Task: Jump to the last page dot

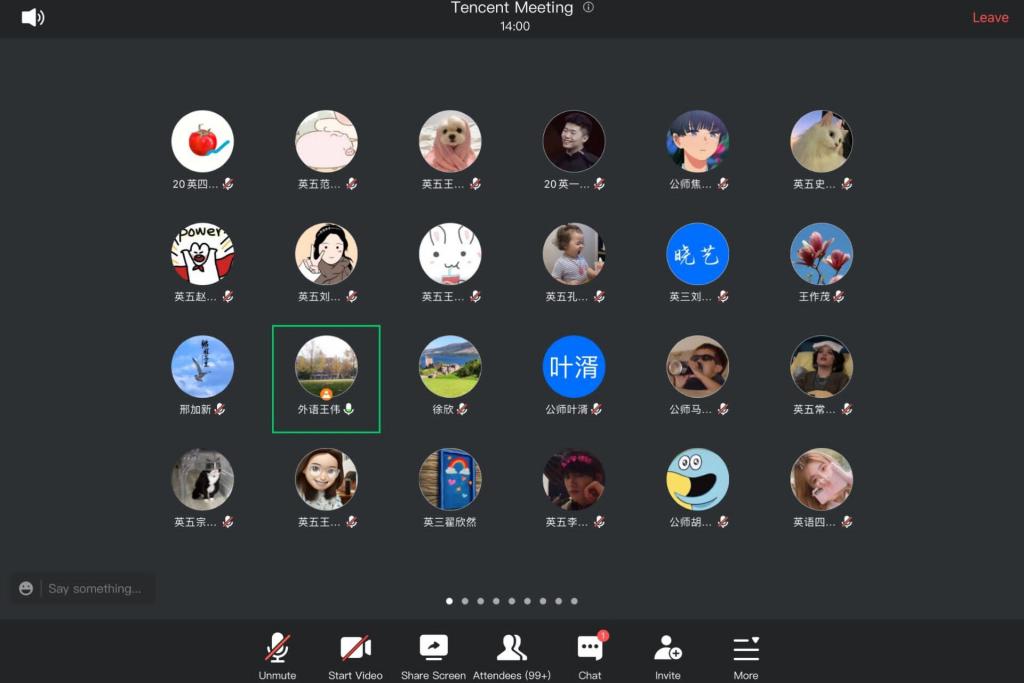Action: pyautogui.click(x=574, y=601)
